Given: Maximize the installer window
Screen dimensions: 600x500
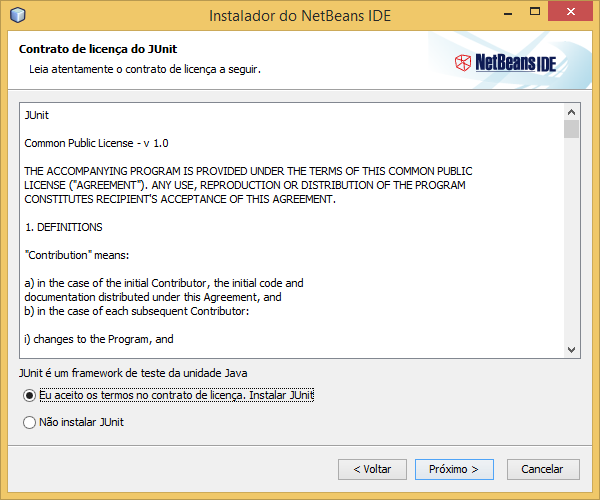Looking at the screenshot, I should pyautogui.click(x=535, y=11).
